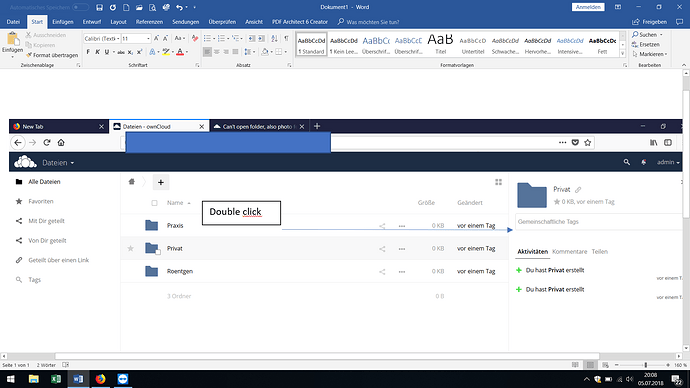This screenshot has height=388, width=690.
Task: Toggle Automatisches Speichern switch
Action: [x=80, y=7]
